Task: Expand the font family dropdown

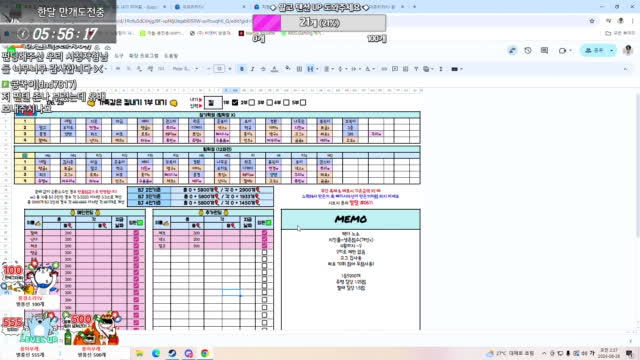Action: (x=185, y=69)
